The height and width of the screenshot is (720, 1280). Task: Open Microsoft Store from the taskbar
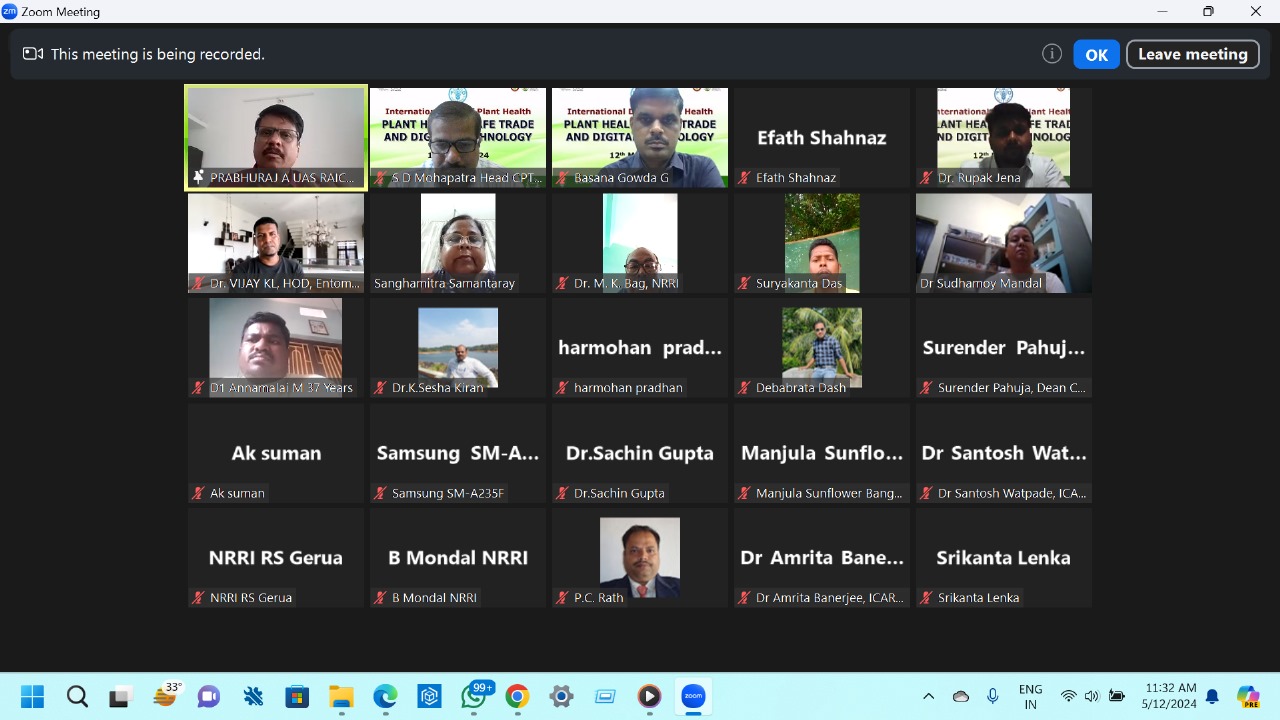297,696
